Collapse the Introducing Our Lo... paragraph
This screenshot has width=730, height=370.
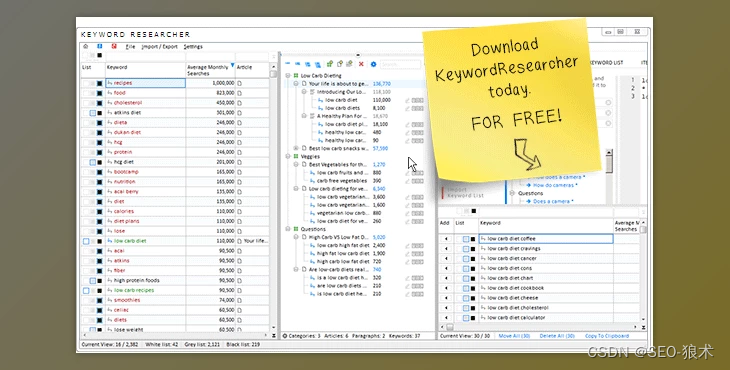[304, 92]
